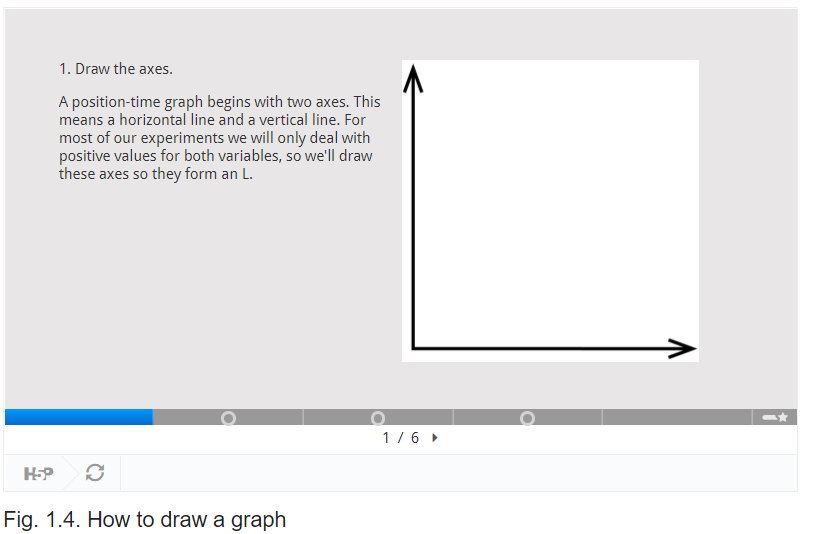Select the fifth progress bar segment without a circle
Image resolution: width=815 pixels, height=534 pixels.
pyautogui.click(x=677, y=417)
